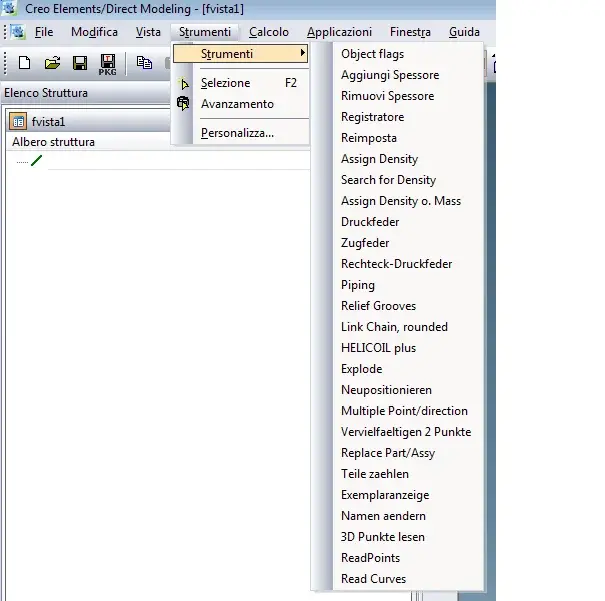The image size is (605, 601).
Task: Open the Calcolo menu
Action: click(269, 32)
